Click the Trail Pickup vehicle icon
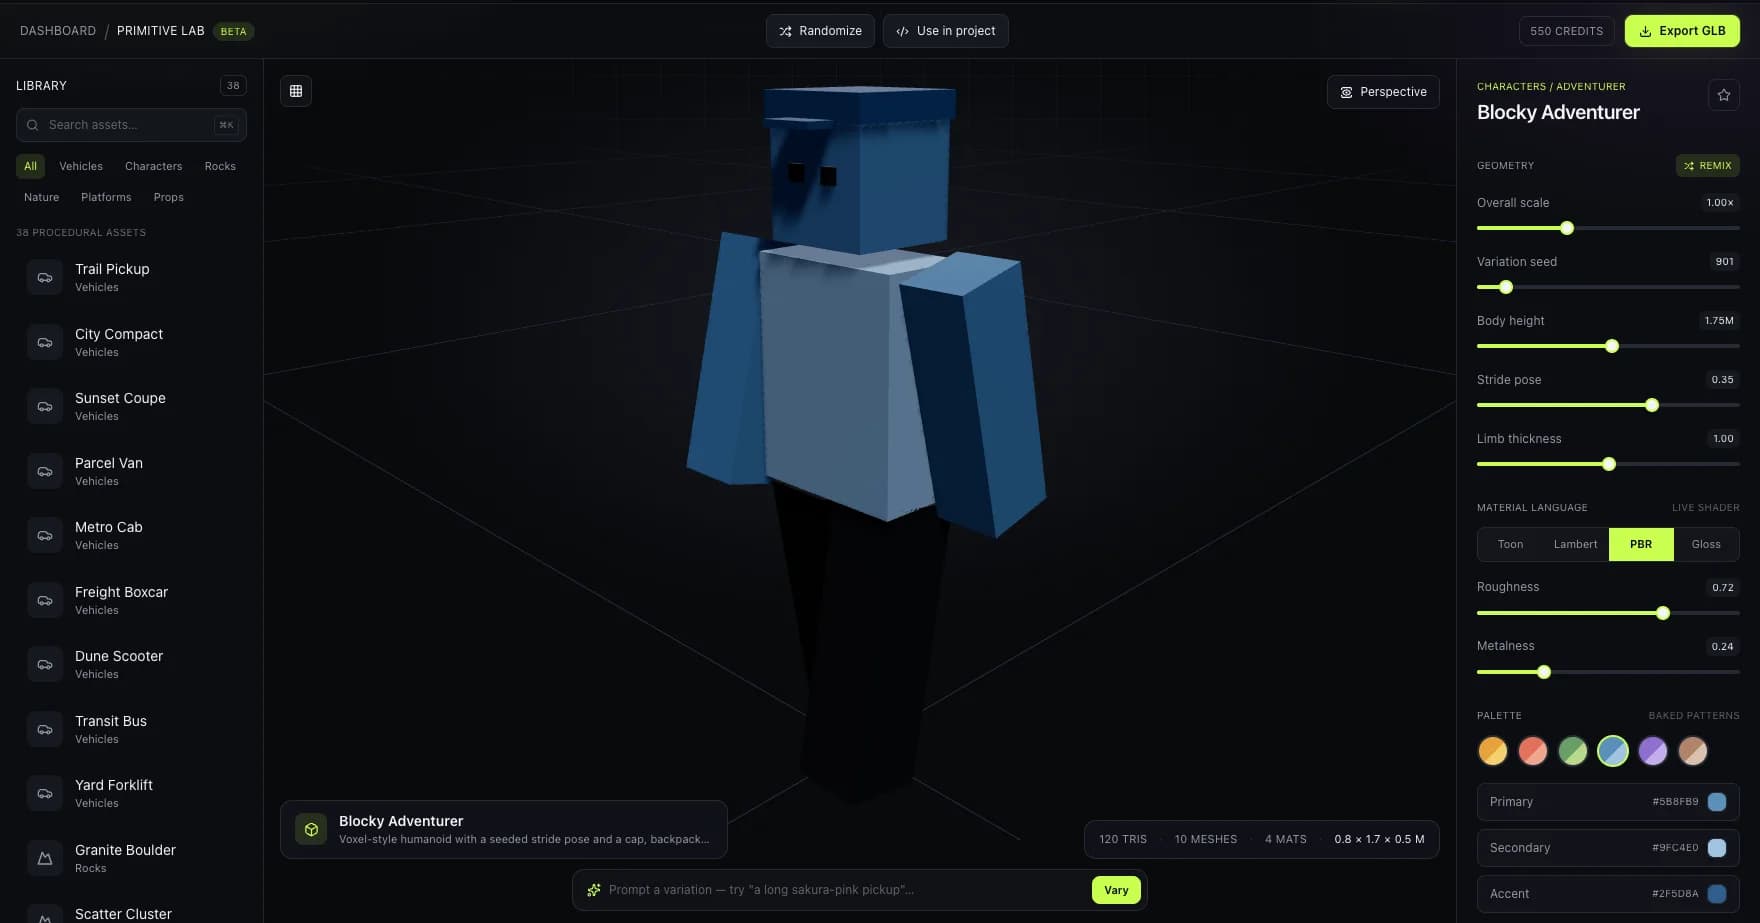This screenshot has width=1760, height=923. 45,277
